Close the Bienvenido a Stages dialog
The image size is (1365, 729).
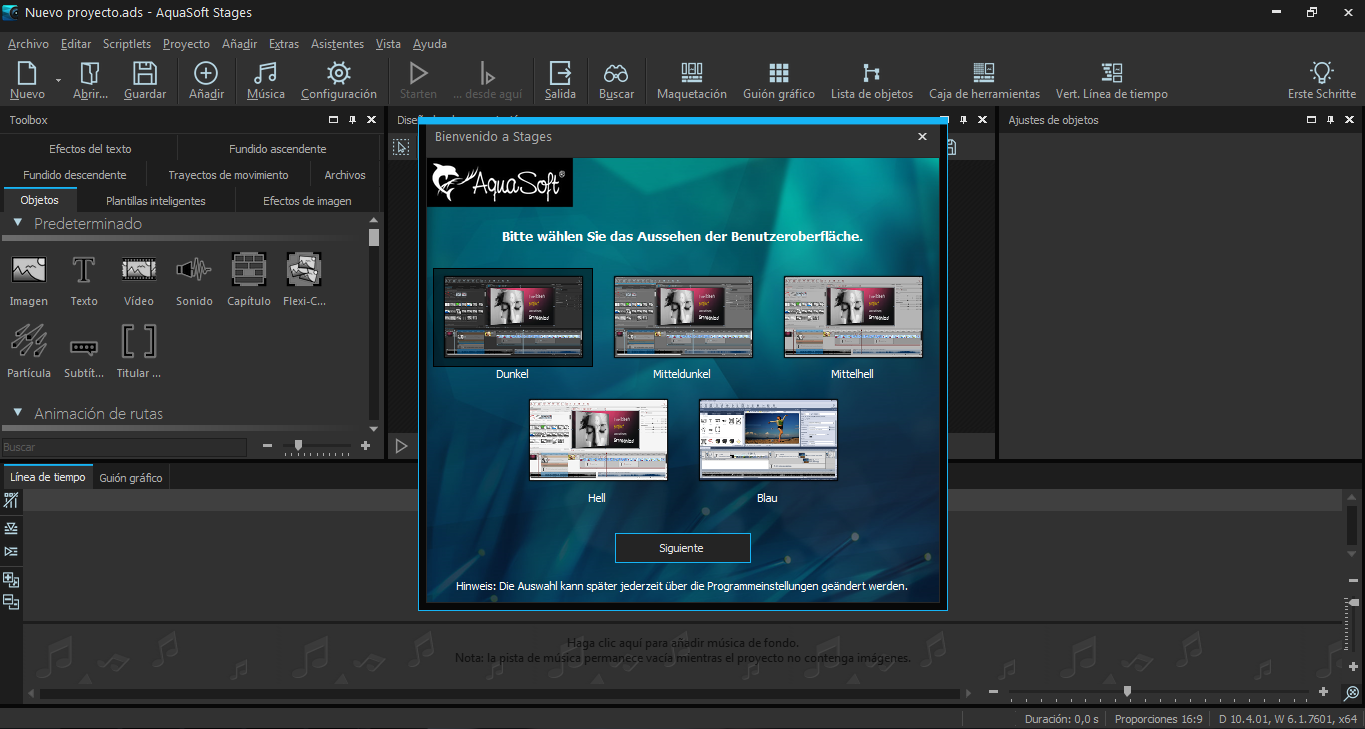pyautogui.click(x=922, y=136)
